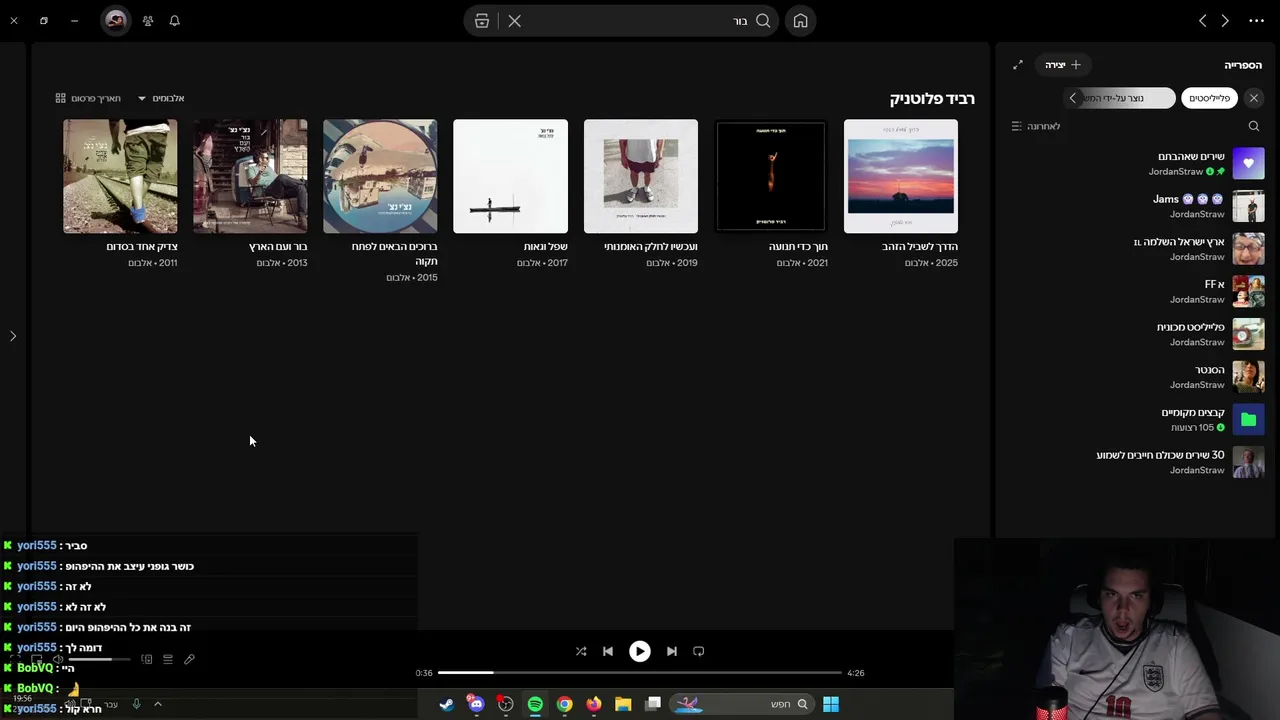Open File Explorer from the taskbar

coord(623,704)
